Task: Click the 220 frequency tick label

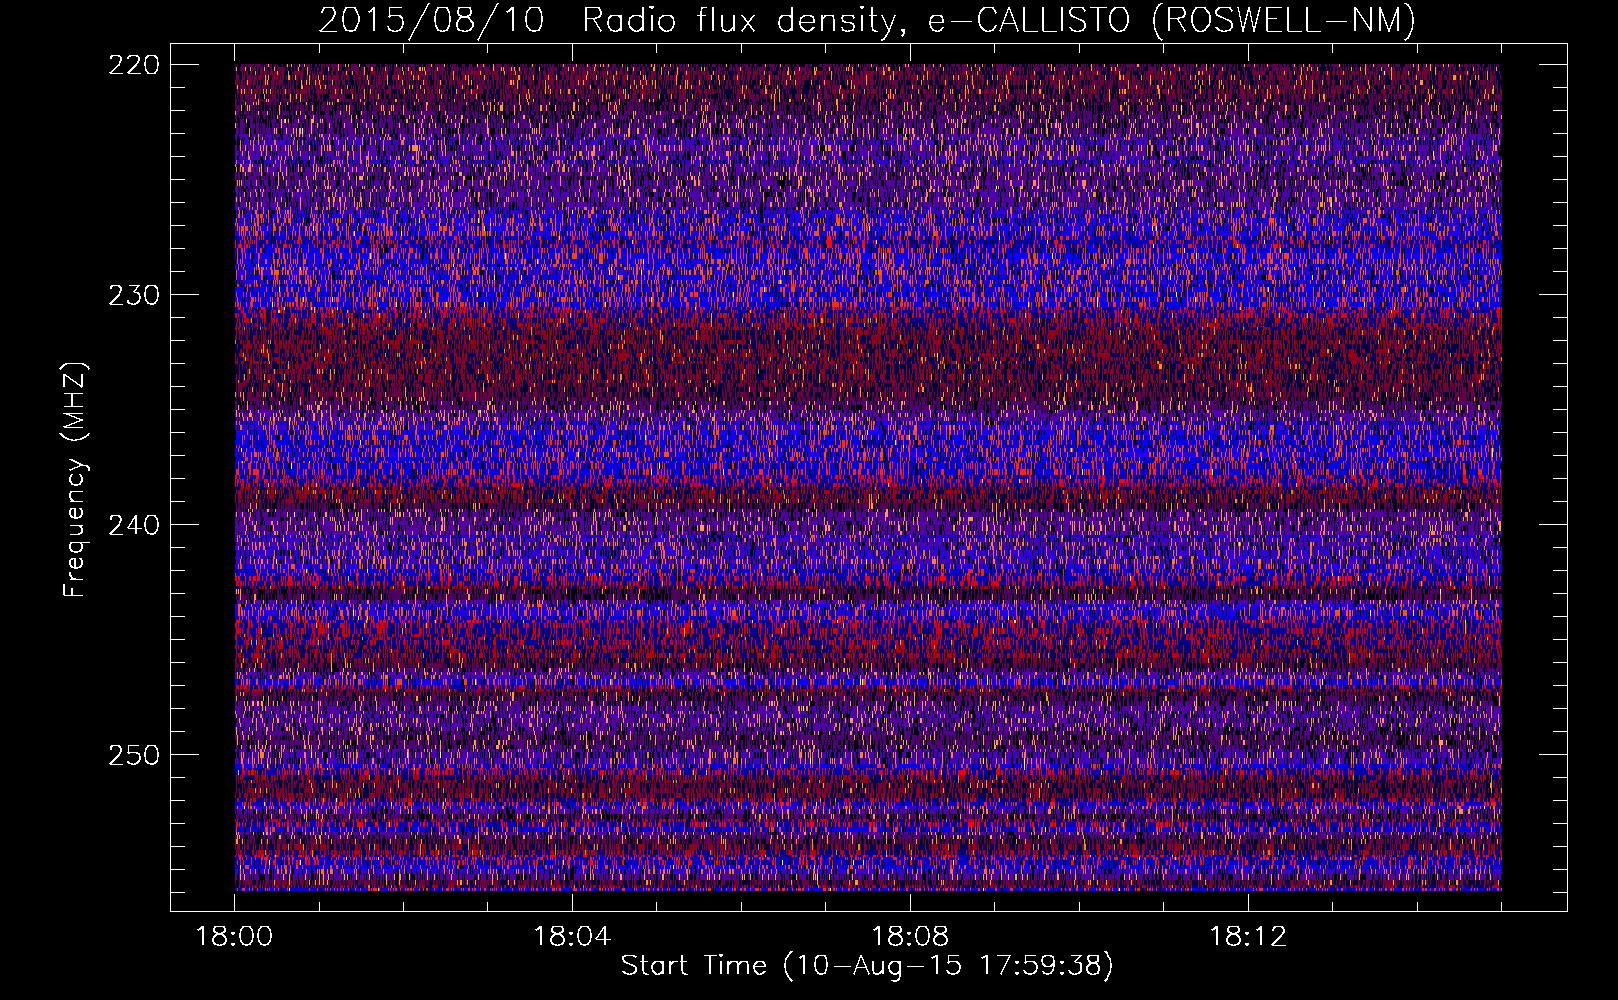Action: click(x=133, y=65)
